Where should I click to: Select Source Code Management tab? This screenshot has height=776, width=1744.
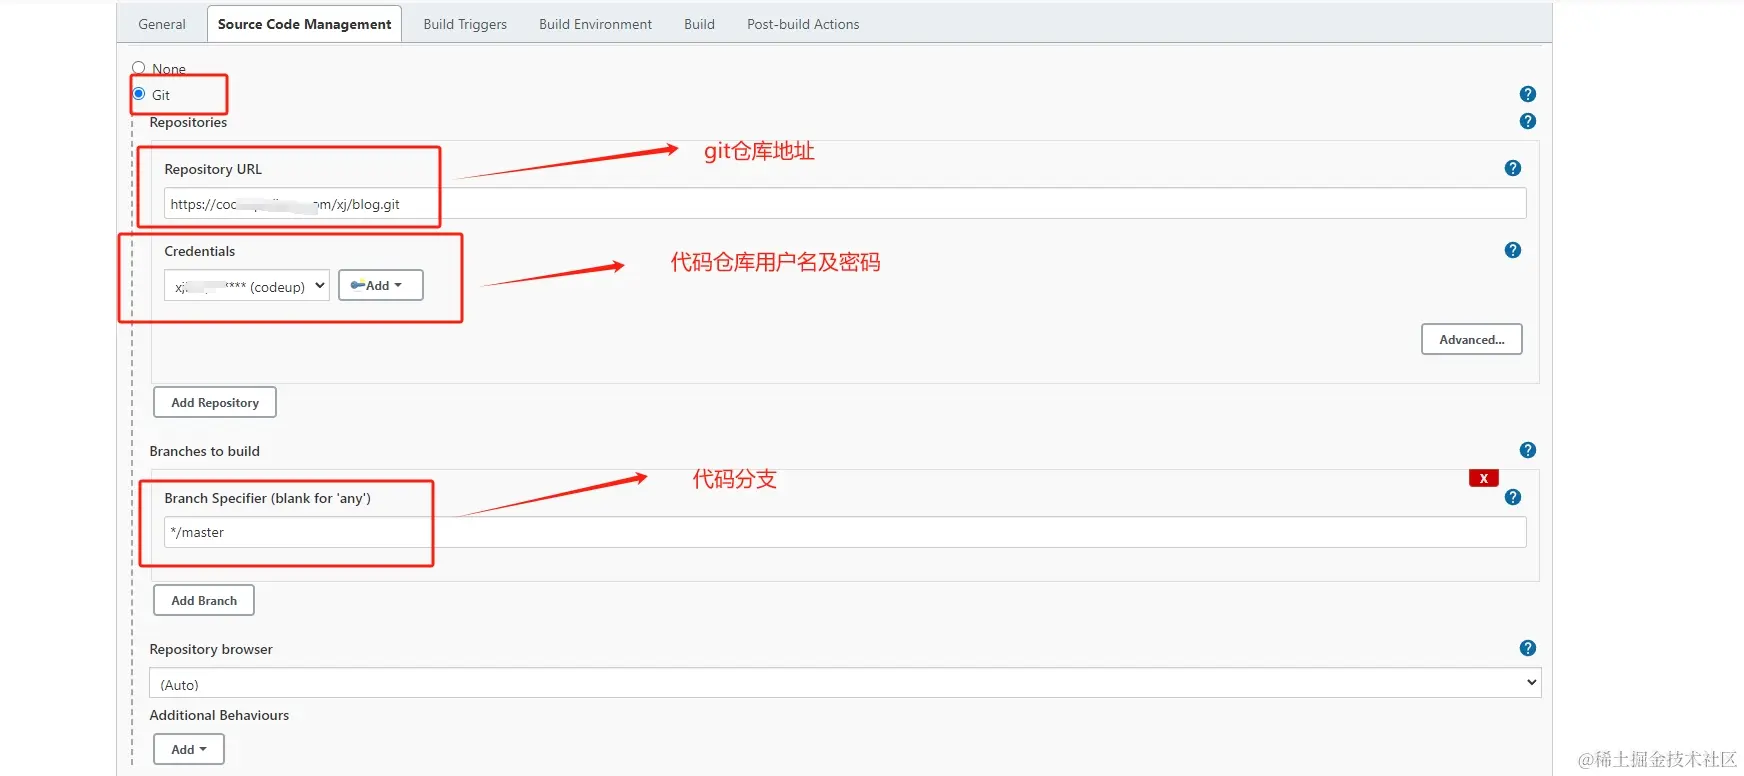(x=305, y=24)
